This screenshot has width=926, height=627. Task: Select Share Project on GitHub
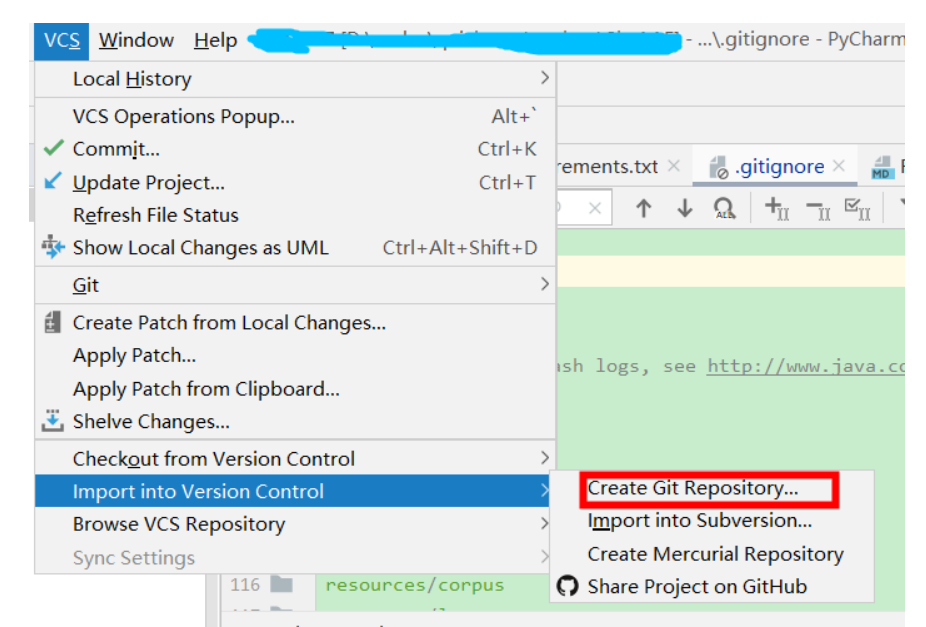(x=711, y=587)
